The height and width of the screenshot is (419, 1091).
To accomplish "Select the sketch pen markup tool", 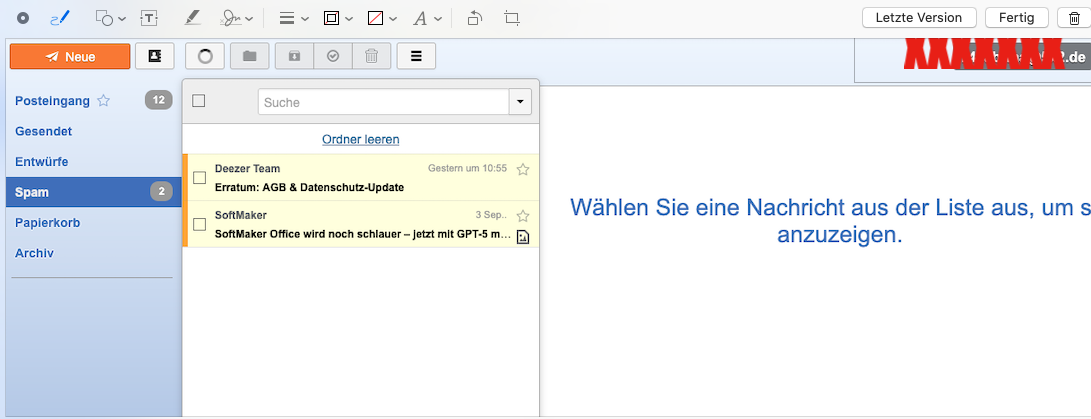I will tap(60, 18).
